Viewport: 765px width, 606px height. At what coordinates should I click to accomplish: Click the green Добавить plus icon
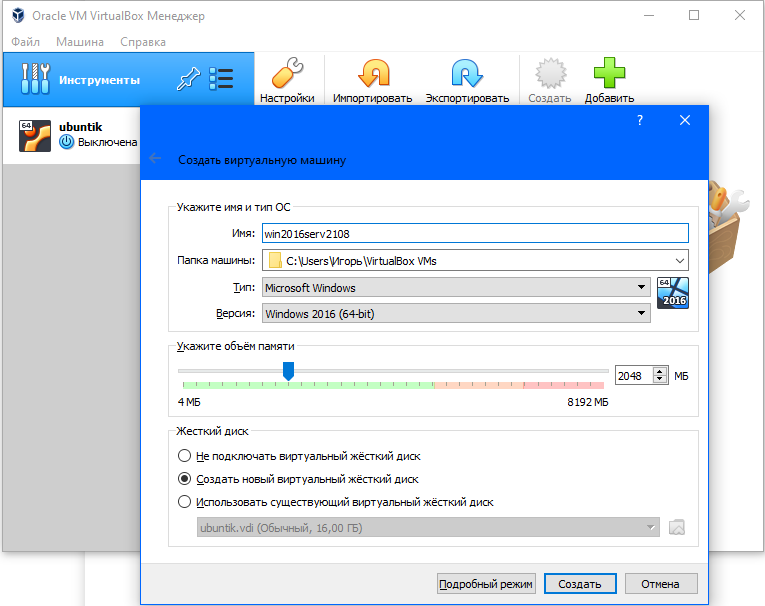click(609, 73)
